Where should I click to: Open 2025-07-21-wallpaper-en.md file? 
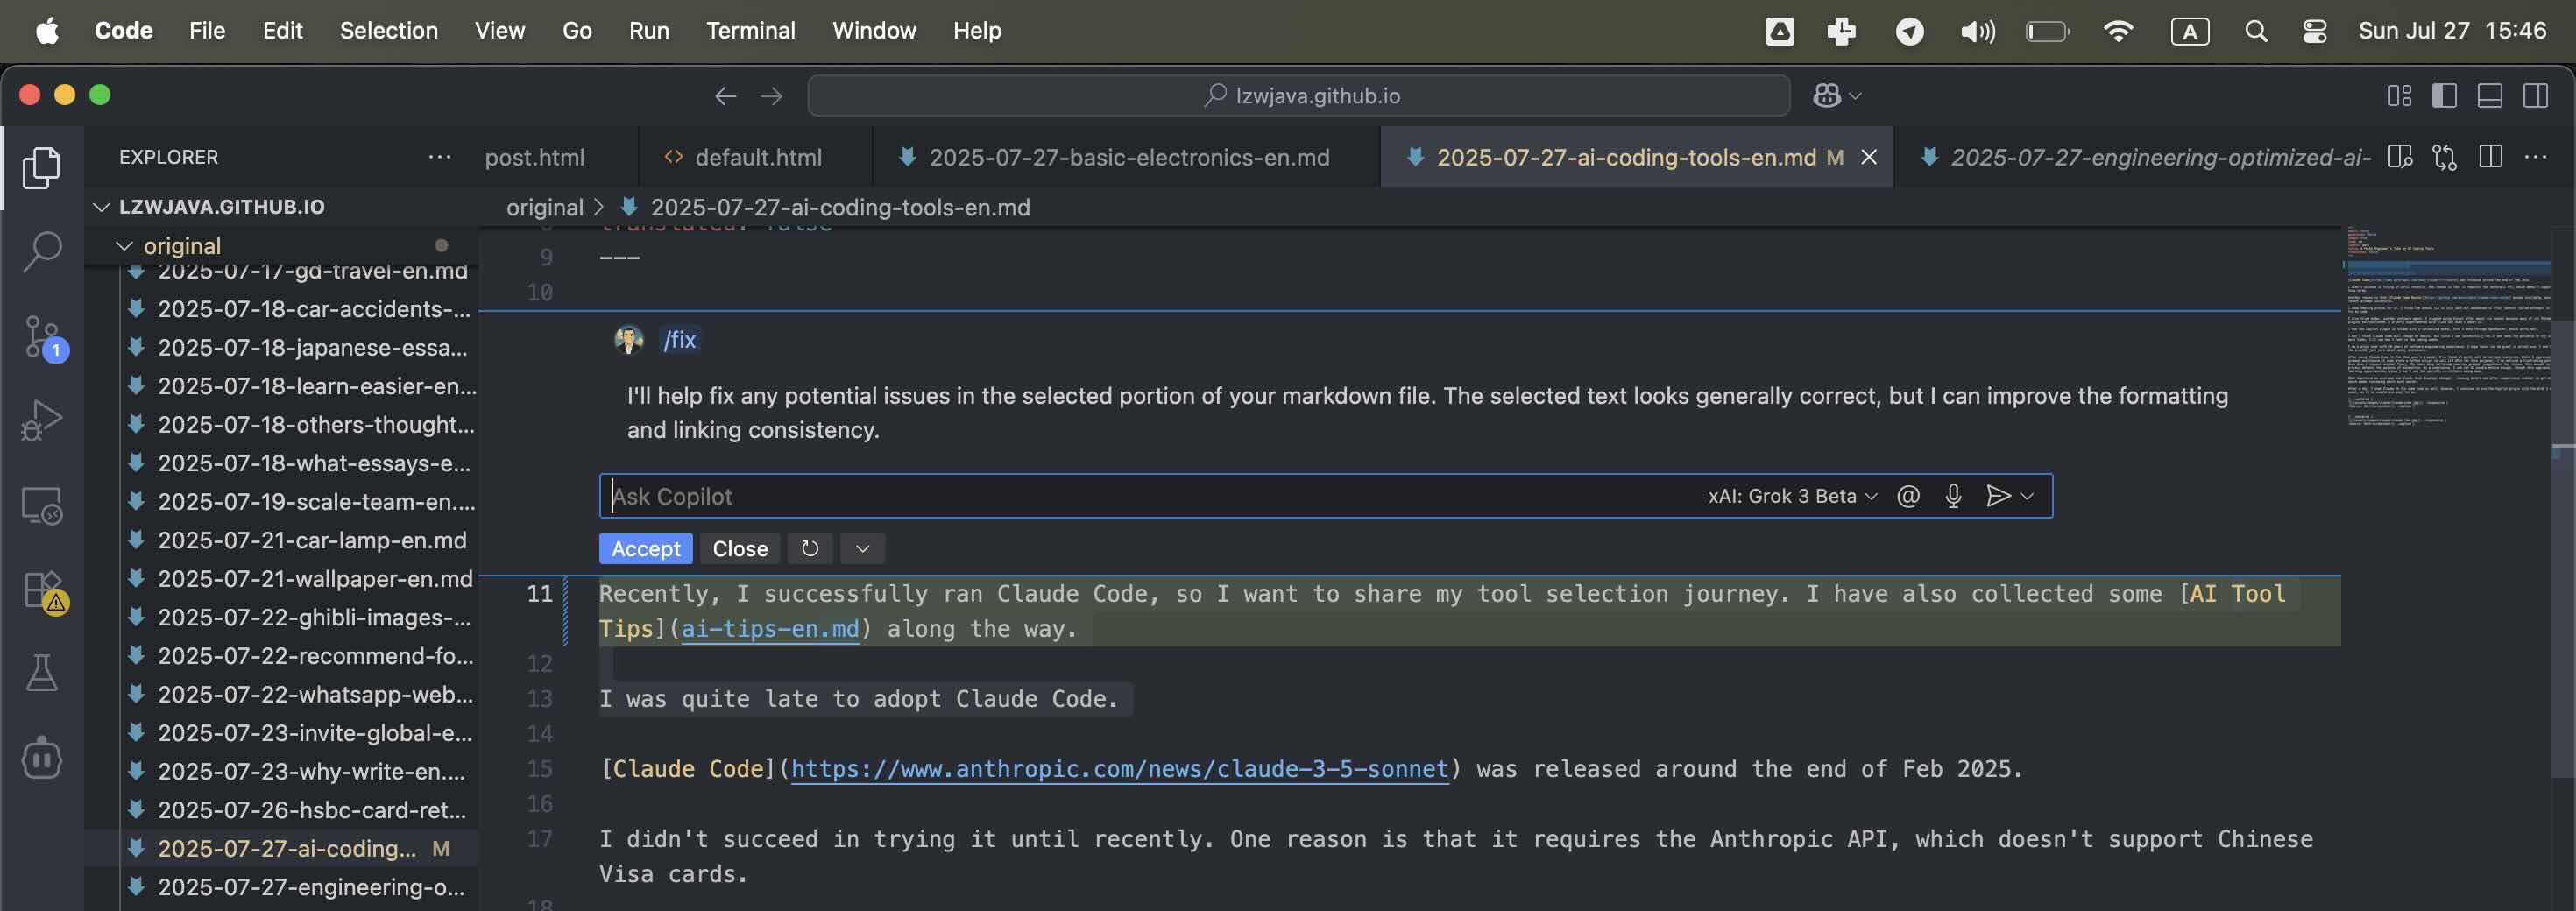tap(315, 579)
